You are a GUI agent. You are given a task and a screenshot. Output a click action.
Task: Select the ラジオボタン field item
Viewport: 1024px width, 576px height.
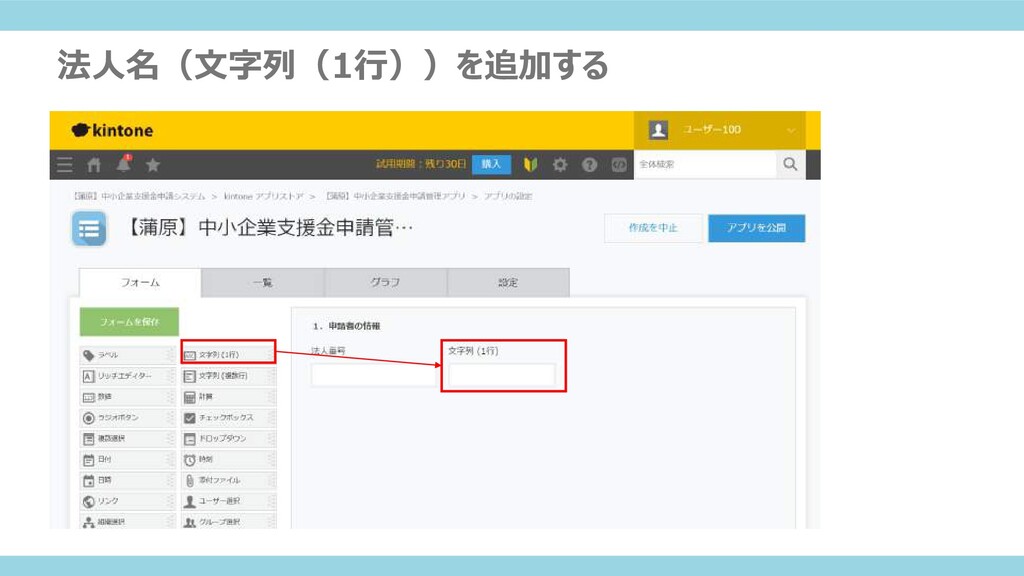(x=127, y=418)
